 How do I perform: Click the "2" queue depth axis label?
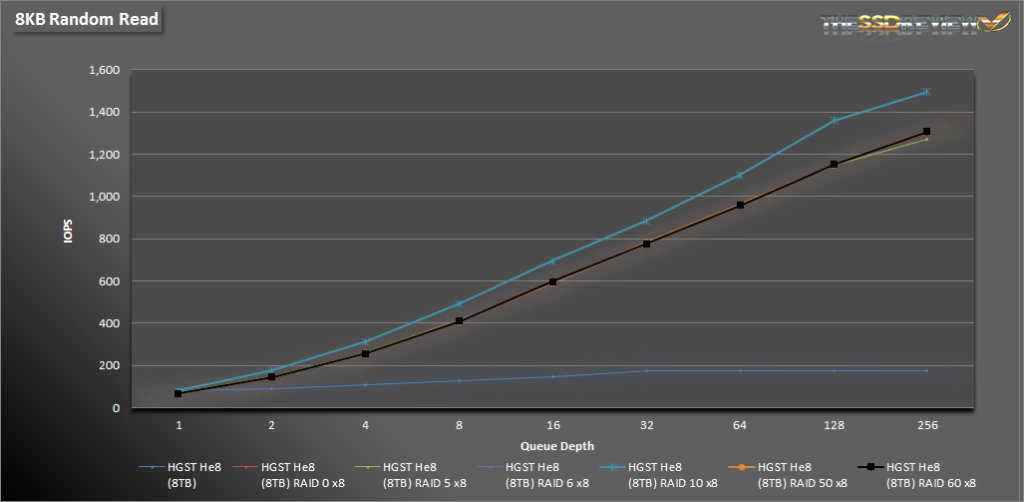tap(271, 425)
